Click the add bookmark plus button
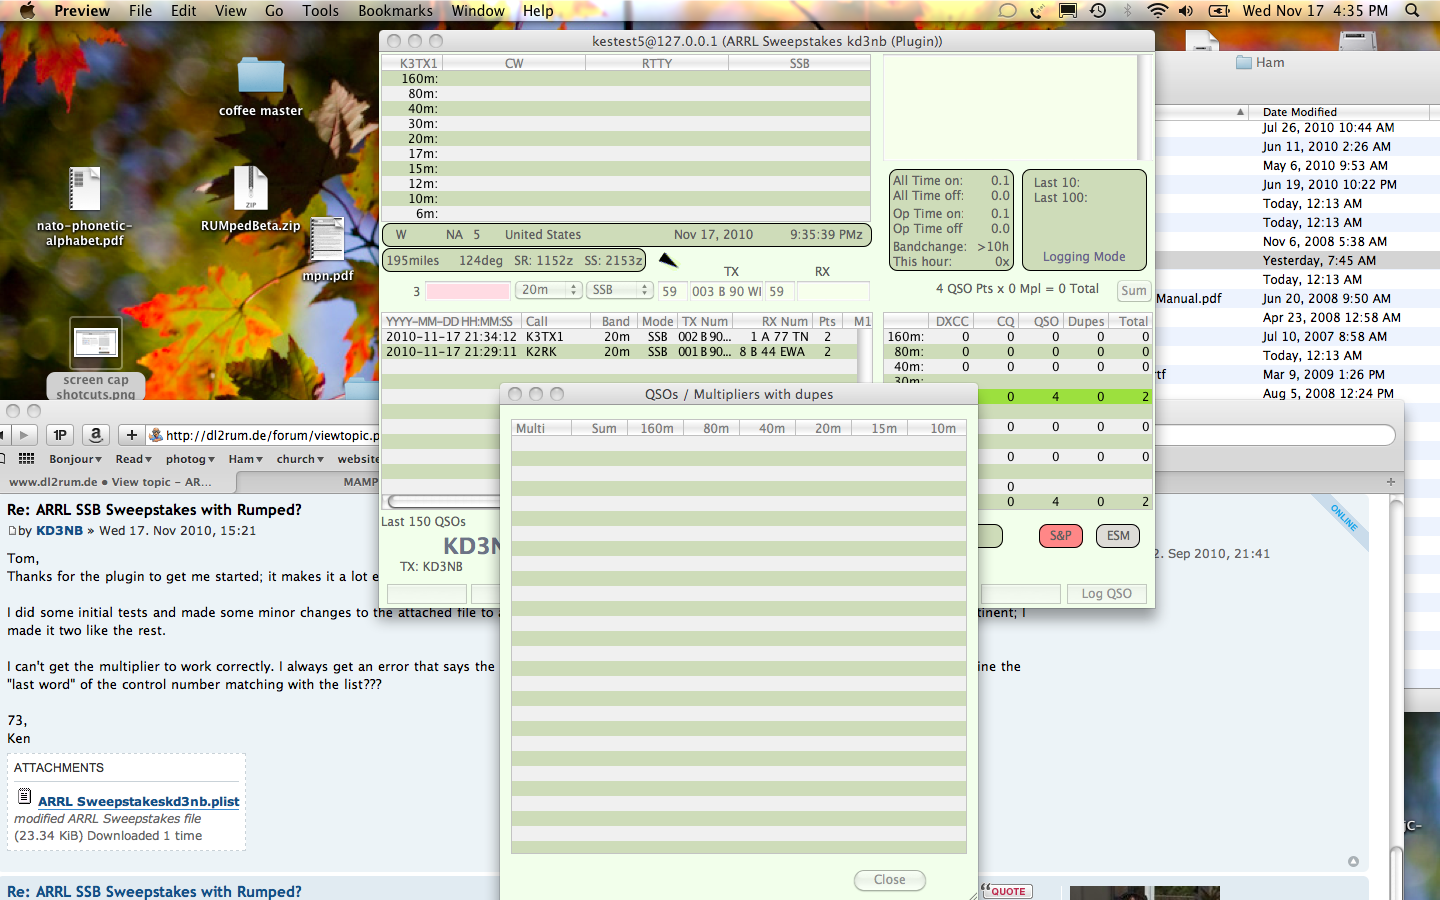The image size is (1440, 900). coord(132,435)
